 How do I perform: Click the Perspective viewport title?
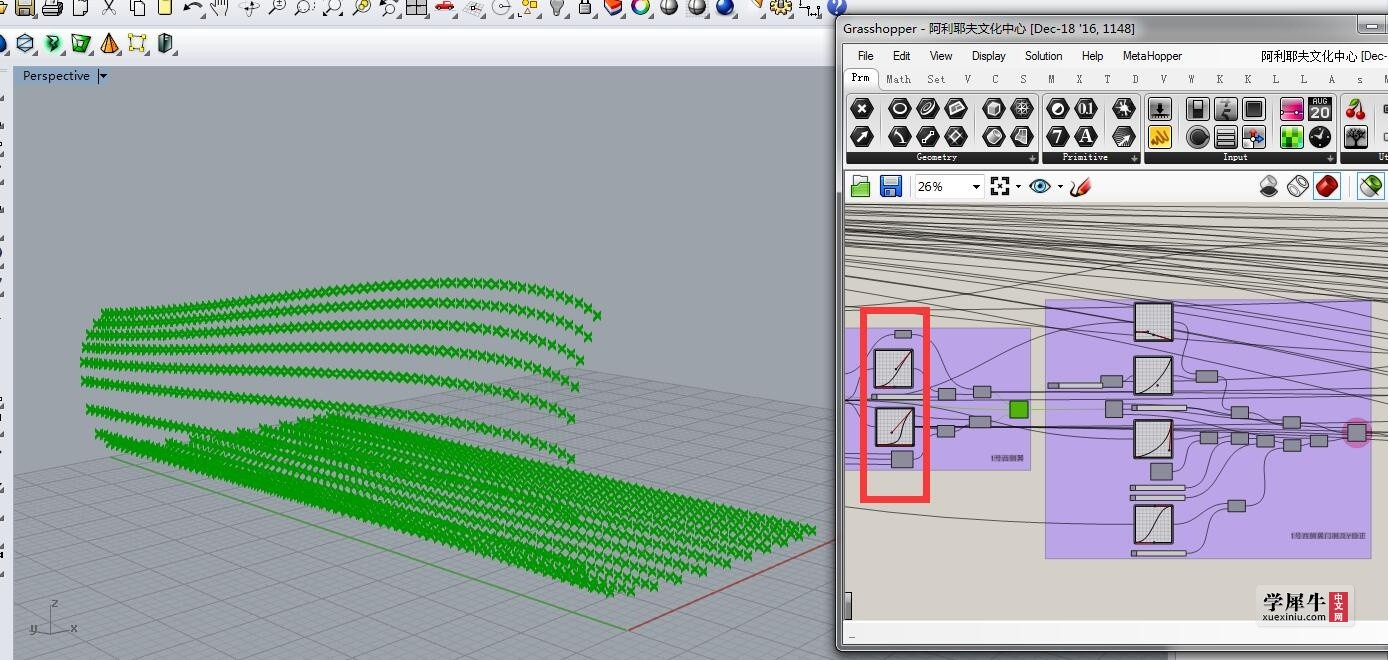tap(56, 76)
